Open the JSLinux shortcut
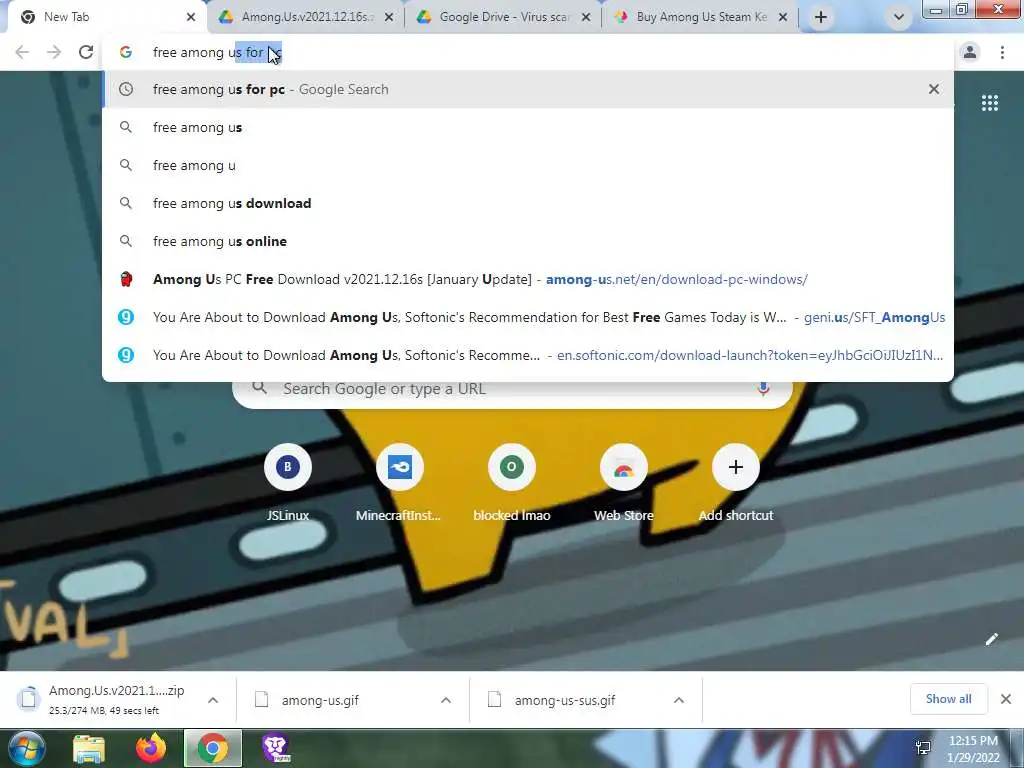 (287, 483)
